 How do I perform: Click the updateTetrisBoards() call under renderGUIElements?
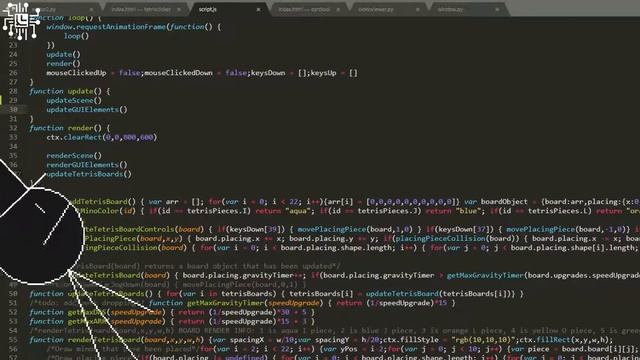point(89,174)
